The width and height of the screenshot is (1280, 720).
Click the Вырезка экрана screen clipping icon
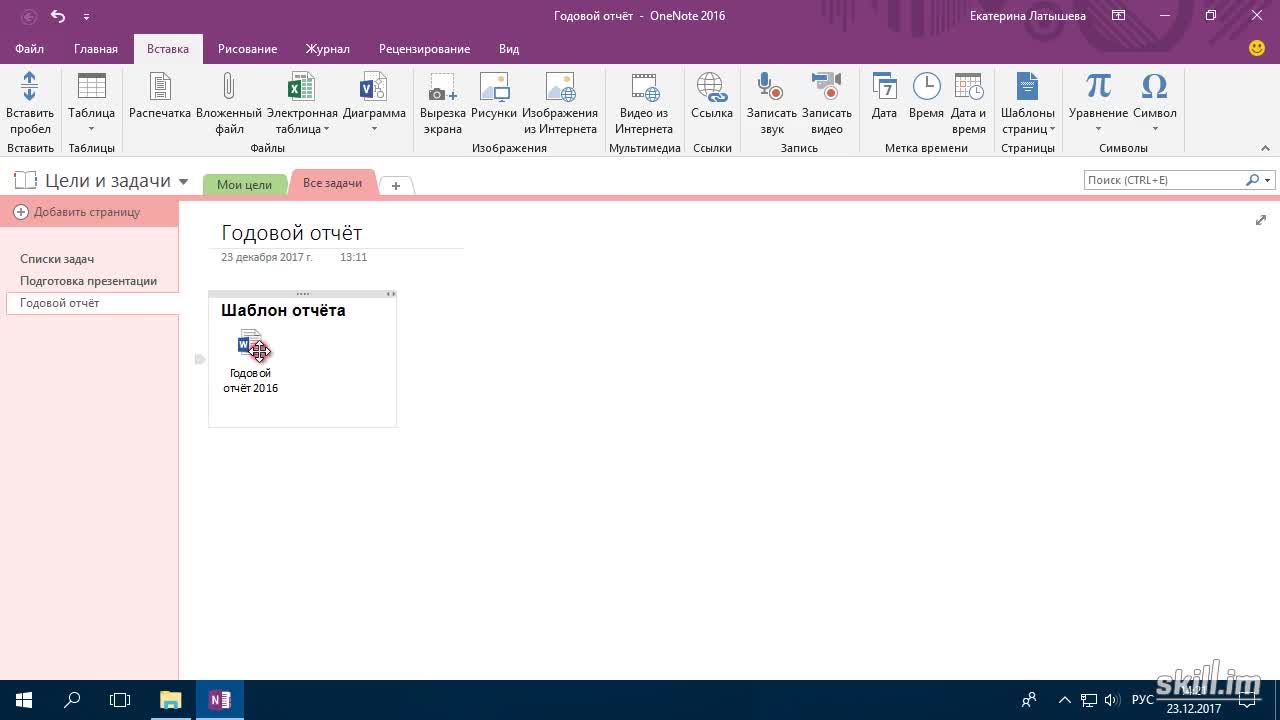(442, 87)
